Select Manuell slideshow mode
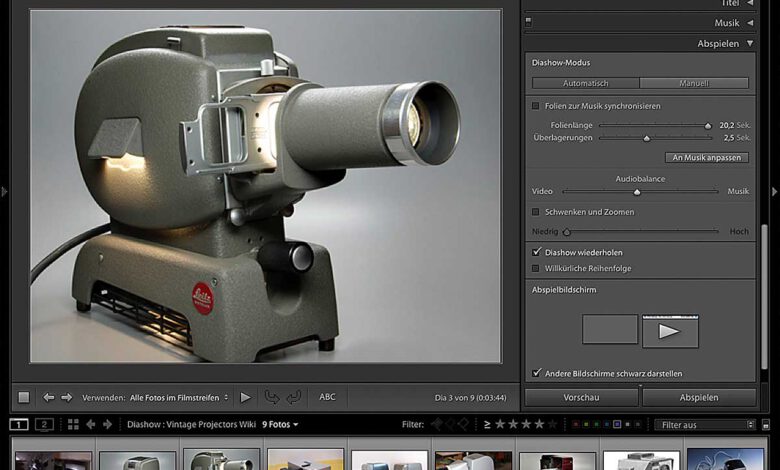The width and height of the screenshot is (780, 470). point(694,83)
